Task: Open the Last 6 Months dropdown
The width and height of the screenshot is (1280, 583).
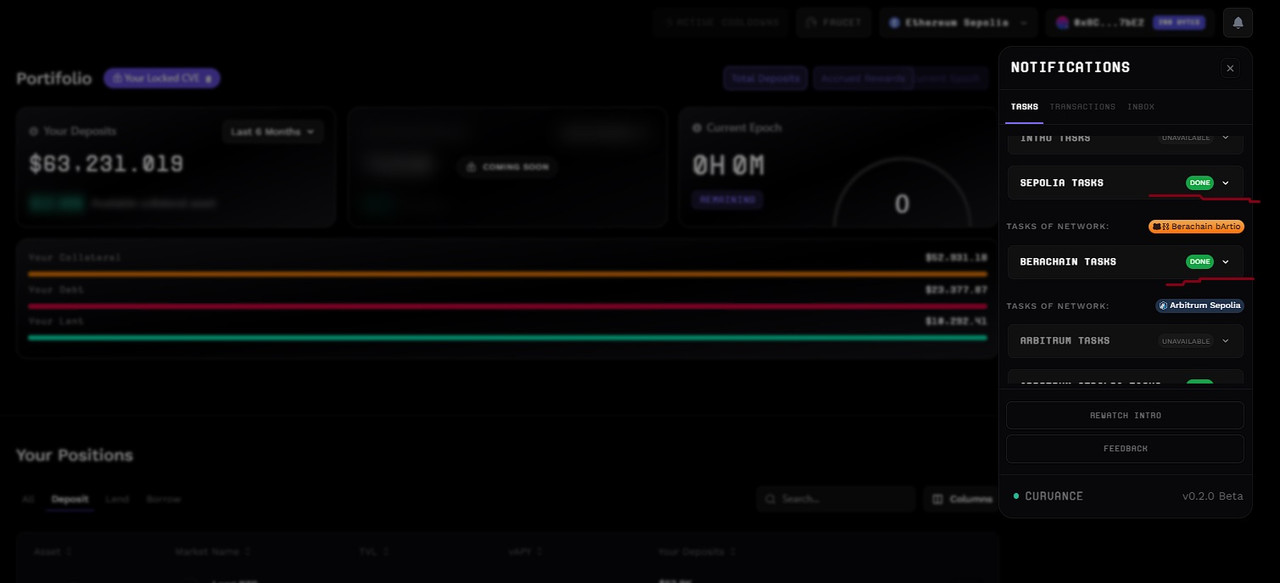Action: 273,132
